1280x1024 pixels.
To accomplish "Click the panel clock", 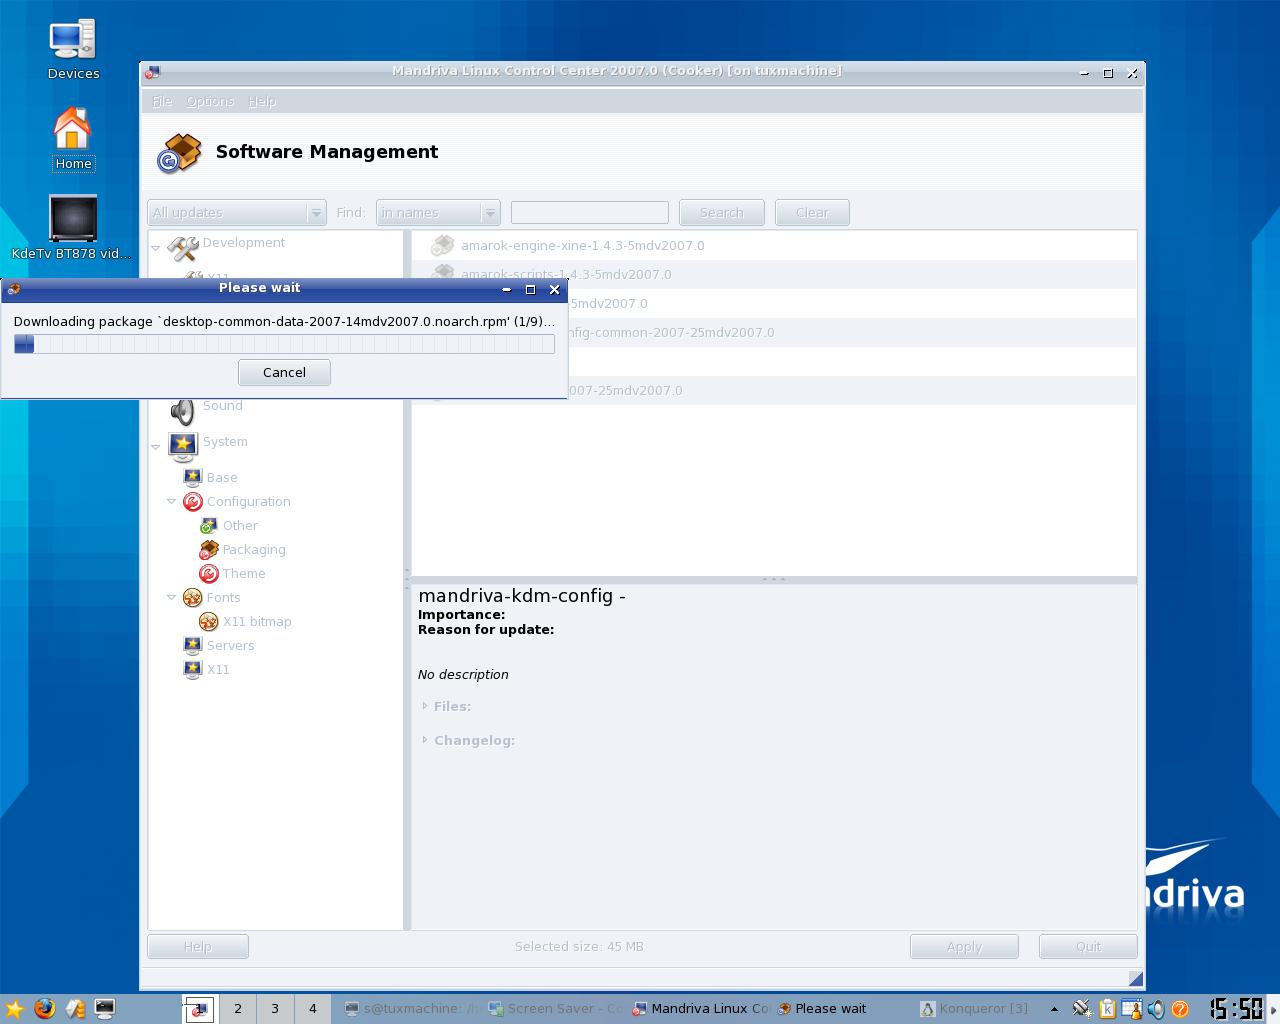I will pos(1237,1009).
